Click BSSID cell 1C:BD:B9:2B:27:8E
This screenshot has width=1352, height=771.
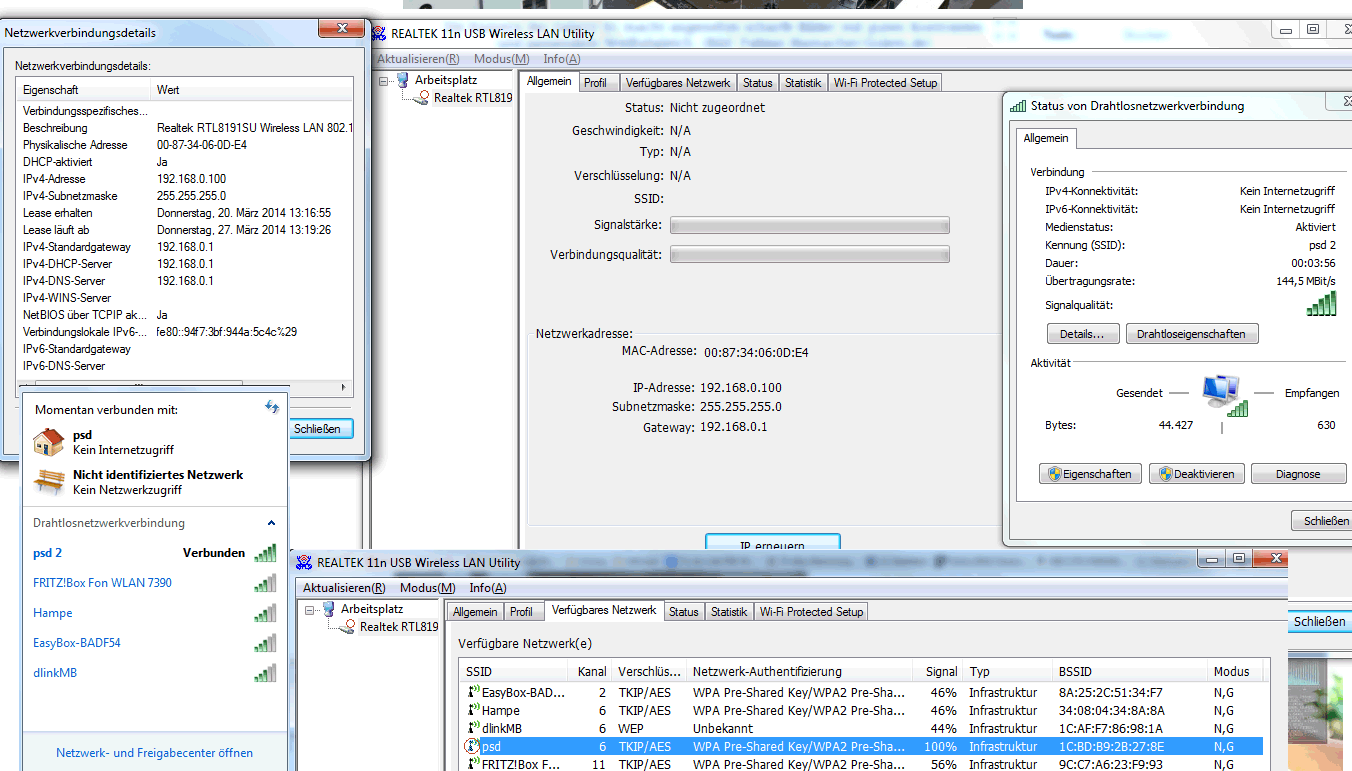click(1111, 746)
